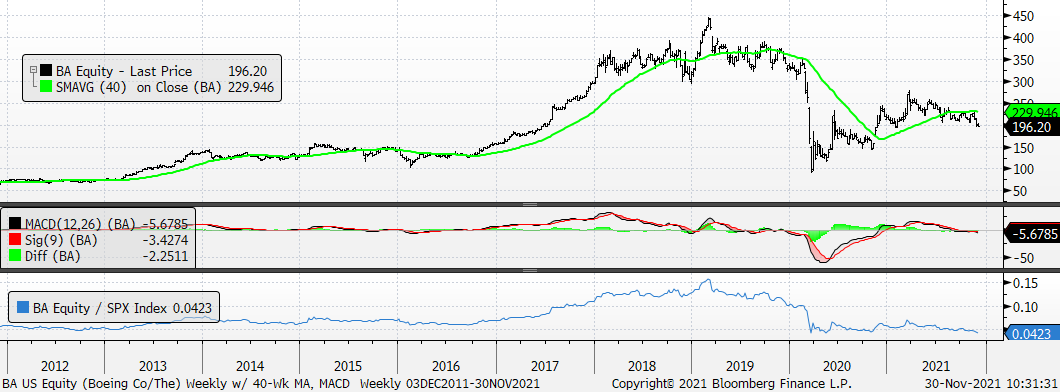This screenshot has height=392, width=1060.
Task: Click the 2014 year label on time axis
Action: (251, 366)
